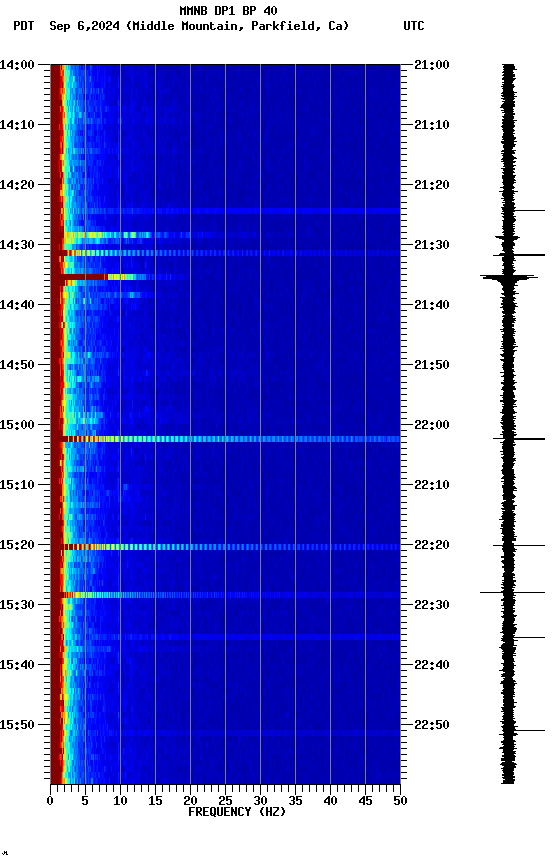Click the 30 Hz frequency axis label
The image size is (552, 864).
tap(260, 801)
